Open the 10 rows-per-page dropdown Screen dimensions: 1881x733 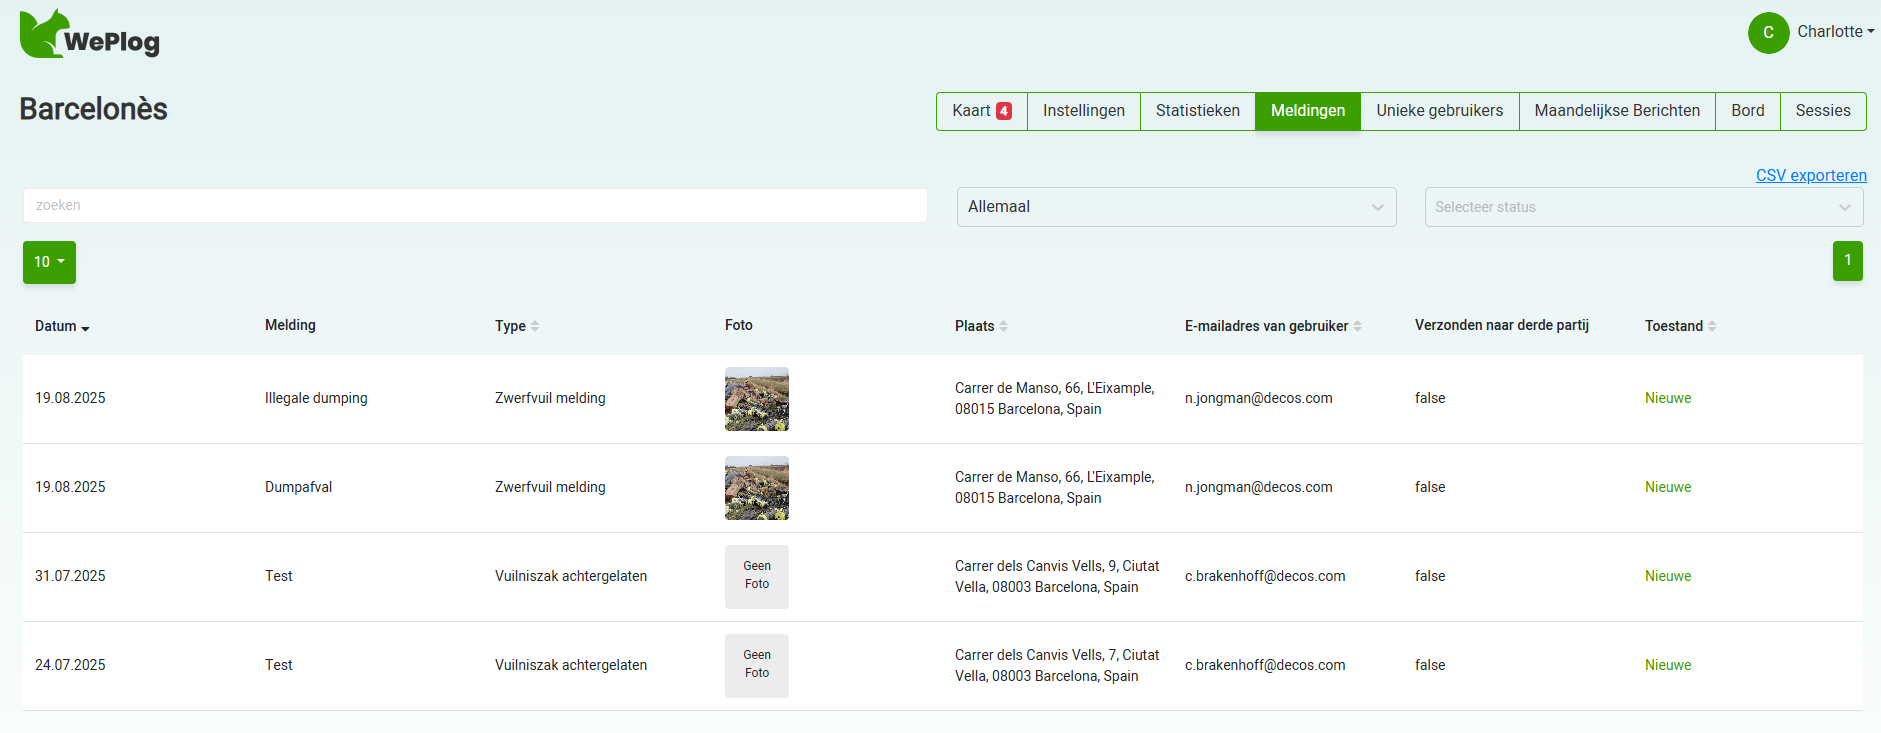[49, 262]
